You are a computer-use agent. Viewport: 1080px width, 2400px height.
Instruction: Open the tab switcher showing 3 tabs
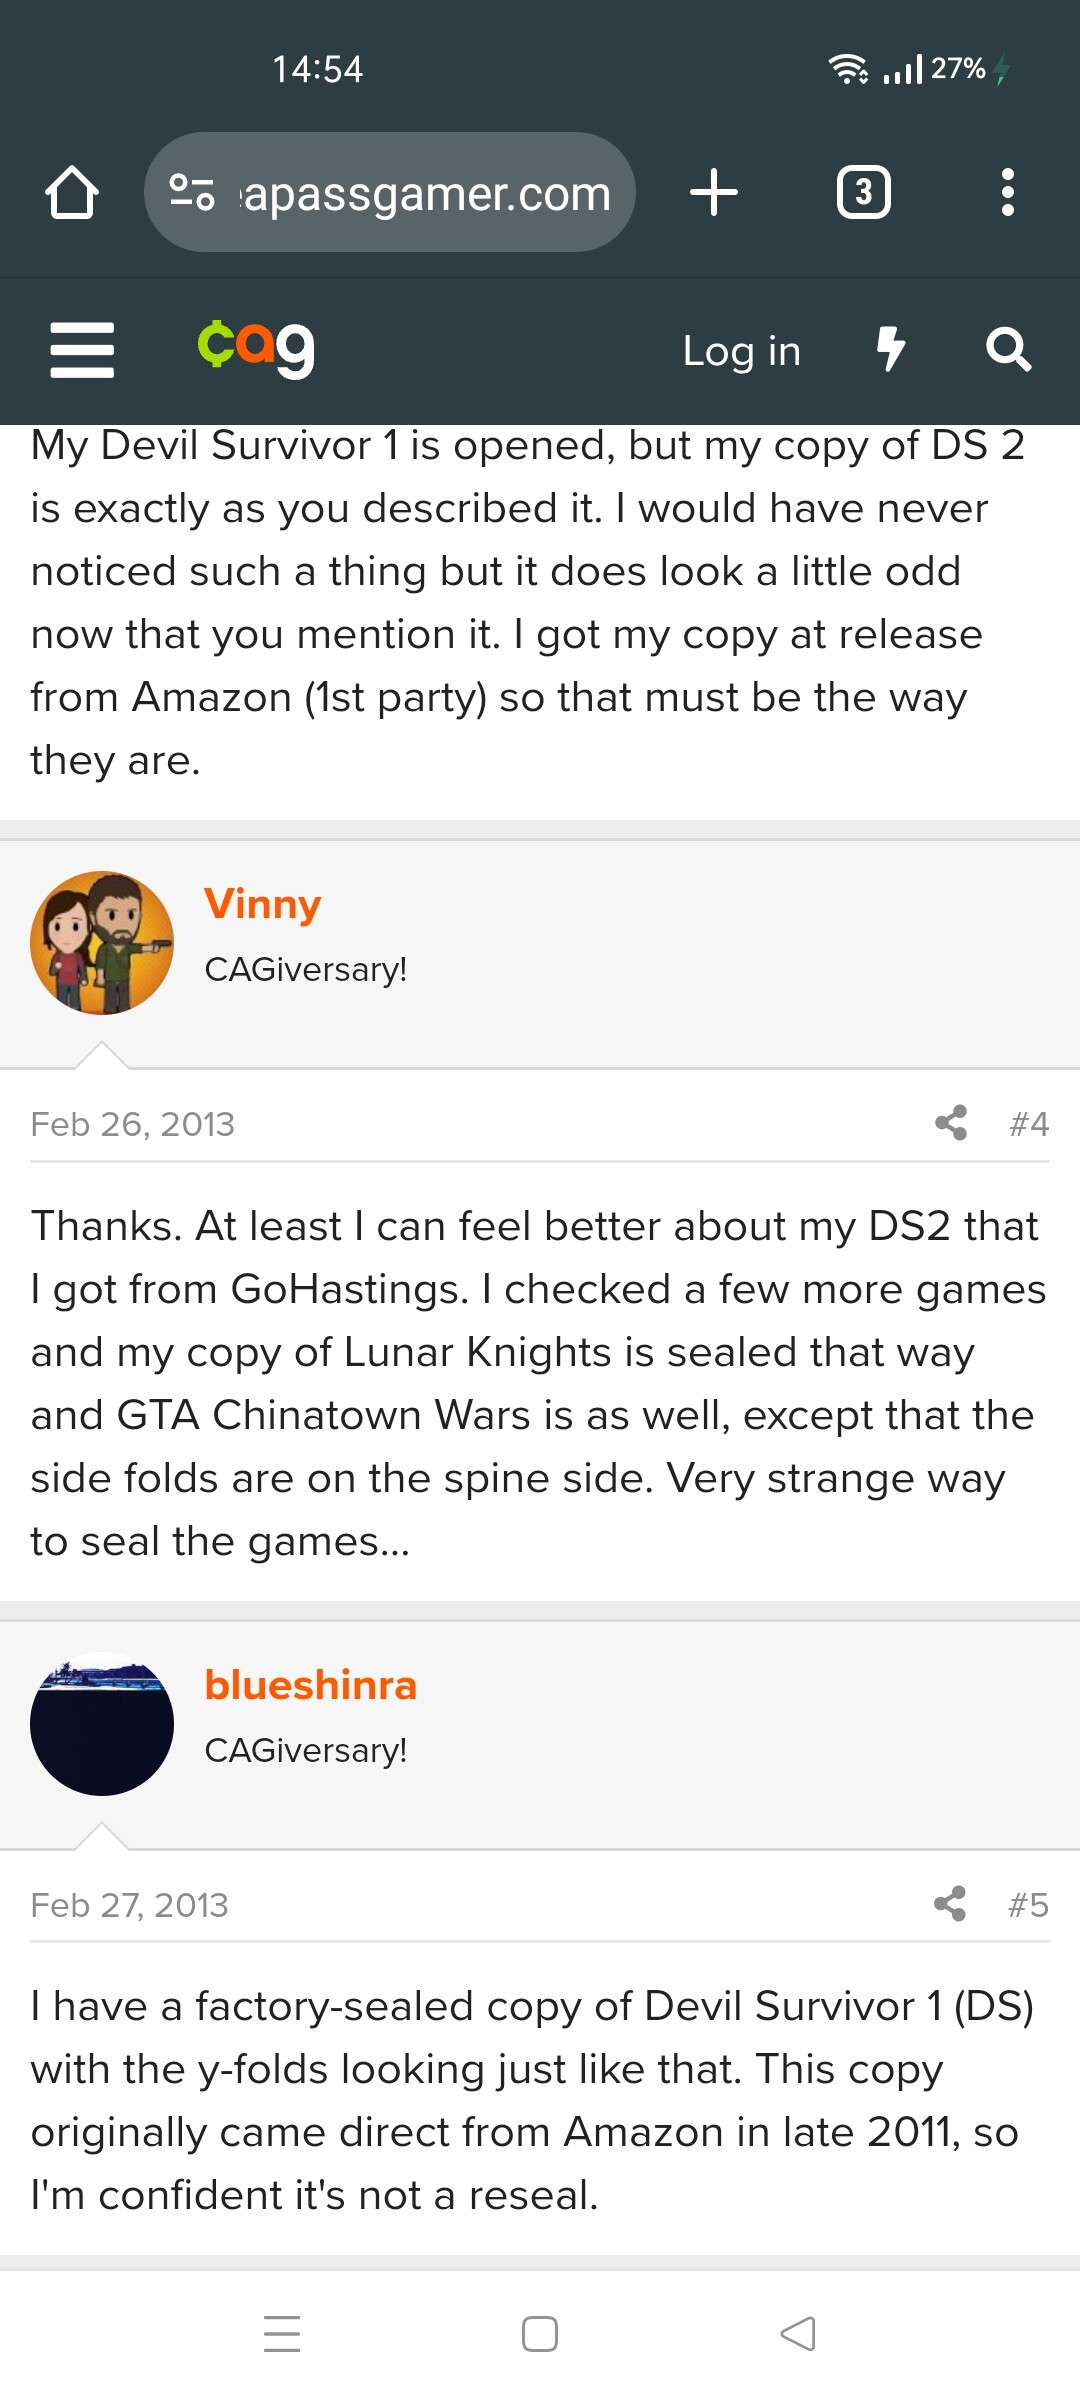(863, 192)
